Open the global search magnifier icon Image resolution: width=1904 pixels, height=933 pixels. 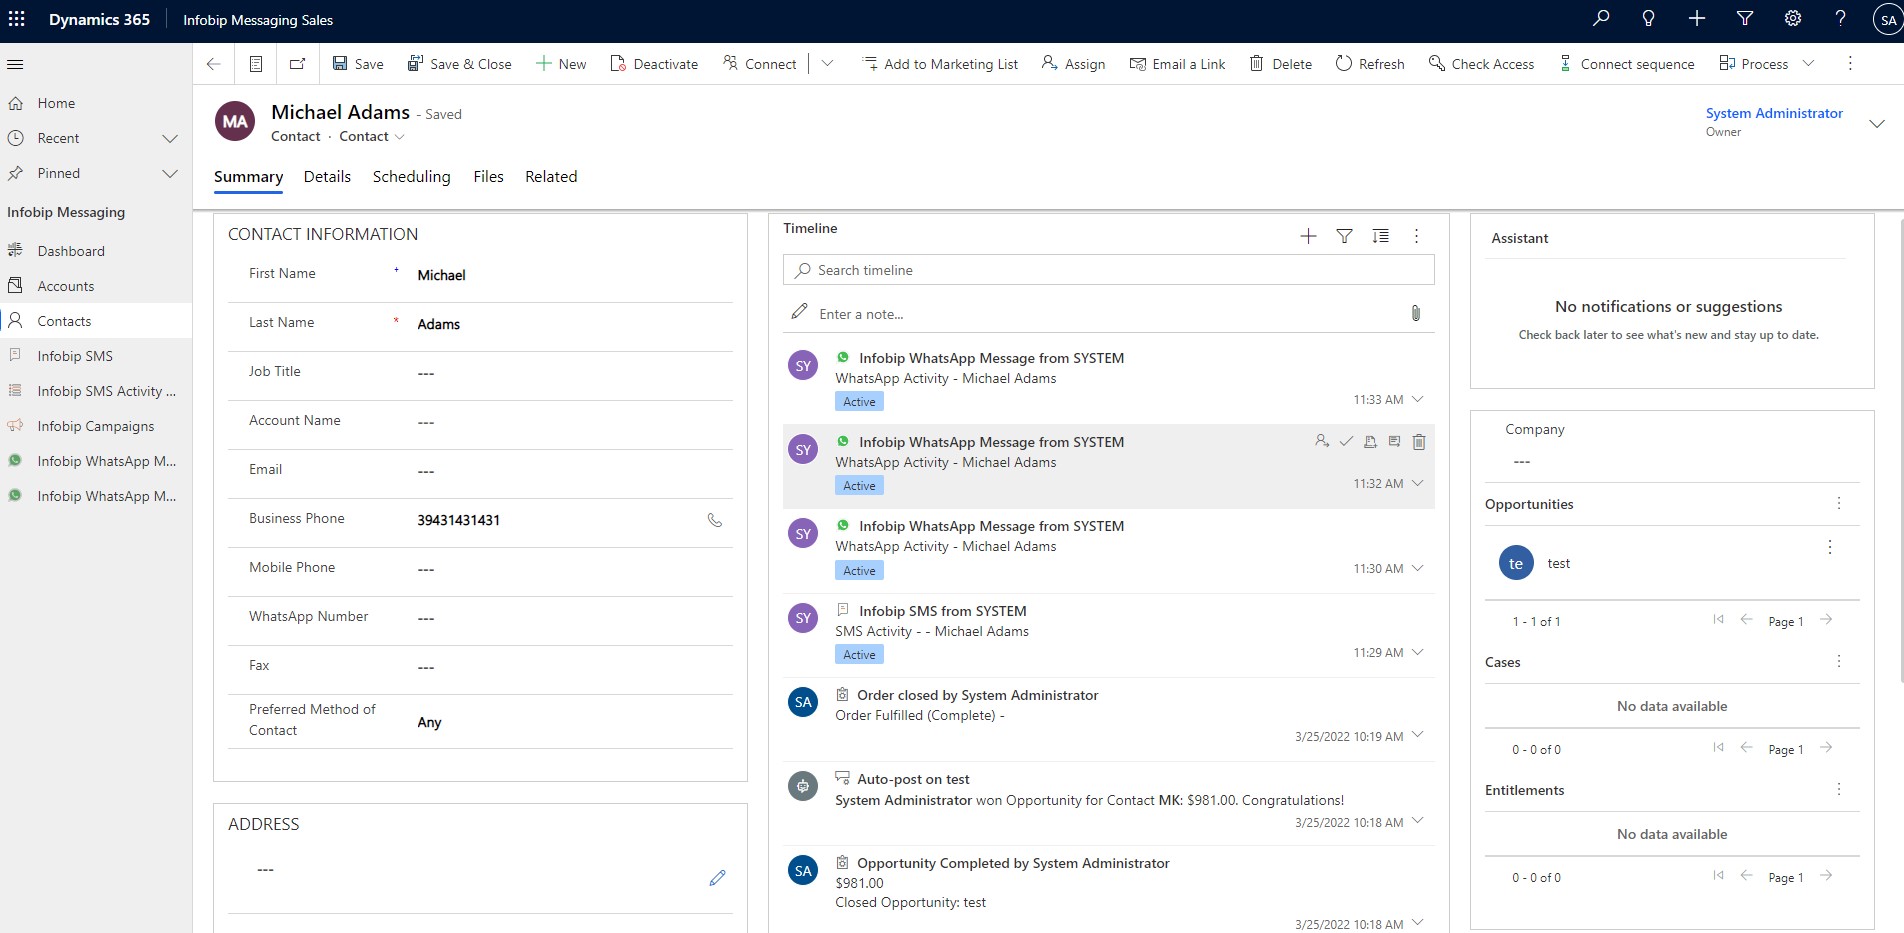(1600, 19)
